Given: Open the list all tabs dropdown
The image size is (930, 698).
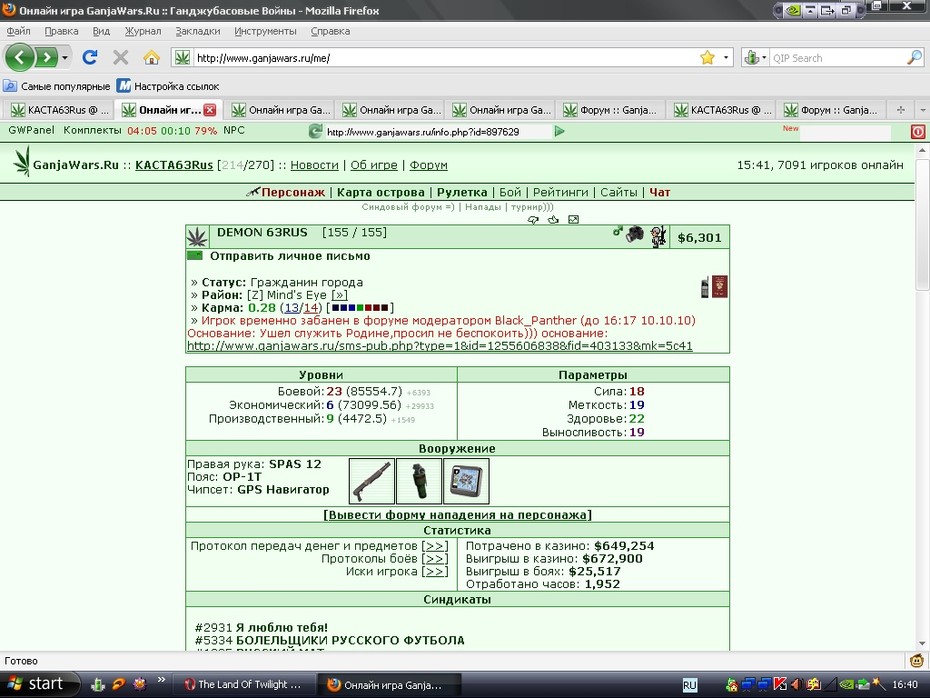Looking at the screenshot, I should (922, 110).
